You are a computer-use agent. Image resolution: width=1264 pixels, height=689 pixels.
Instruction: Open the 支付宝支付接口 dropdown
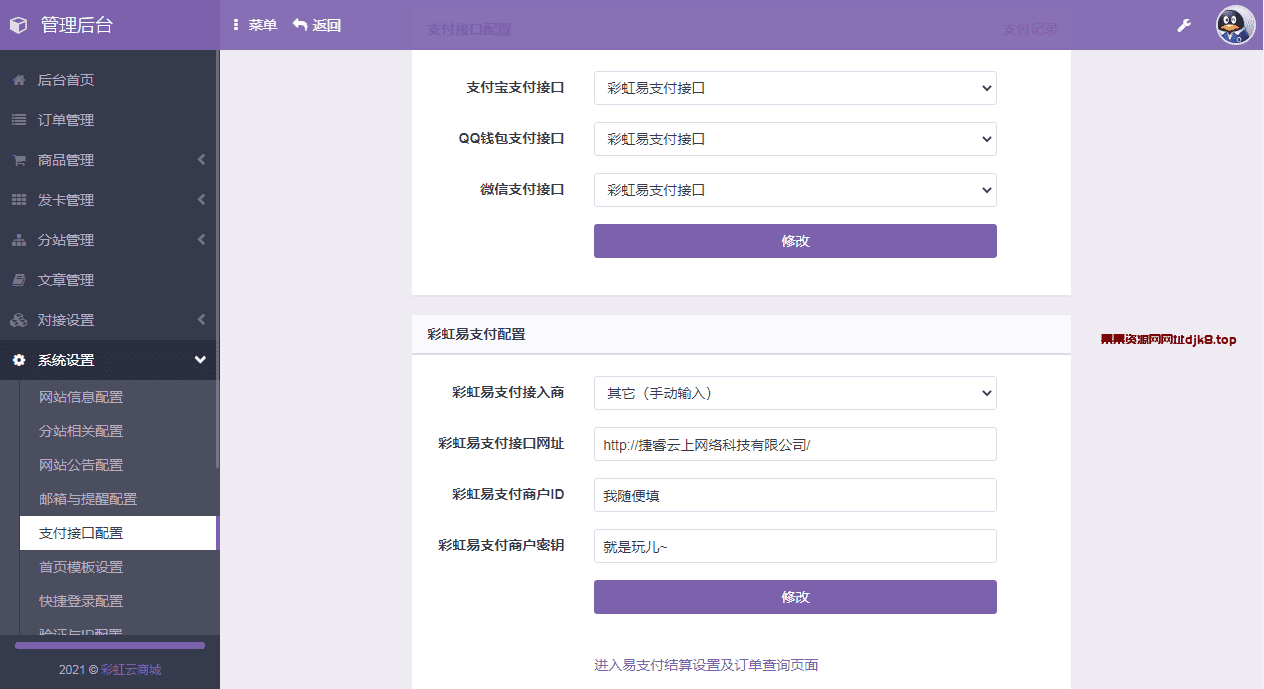794,88
